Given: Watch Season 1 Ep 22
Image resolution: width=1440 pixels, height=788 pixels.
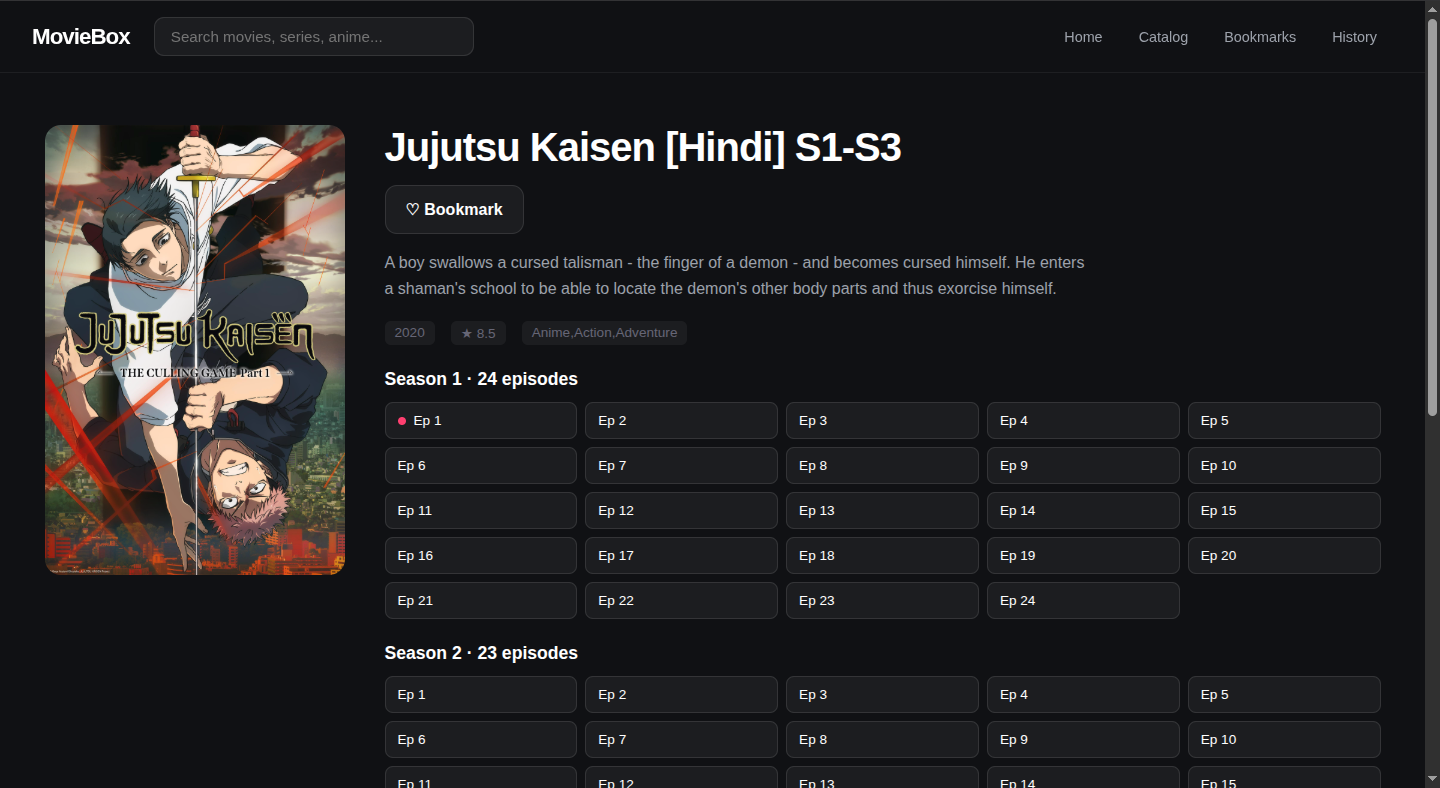Looking at the screenshot, I should point(681,601).
